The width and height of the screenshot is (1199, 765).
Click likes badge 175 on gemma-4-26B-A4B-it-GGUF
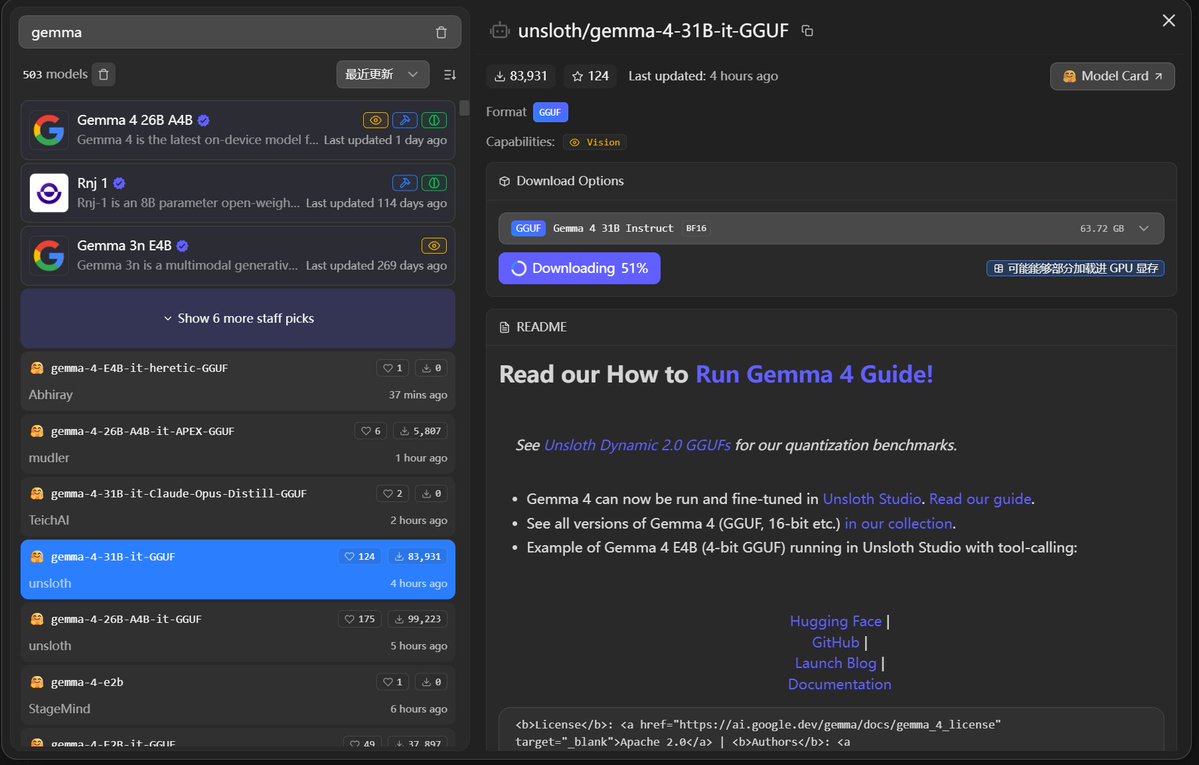click(359, 619)
